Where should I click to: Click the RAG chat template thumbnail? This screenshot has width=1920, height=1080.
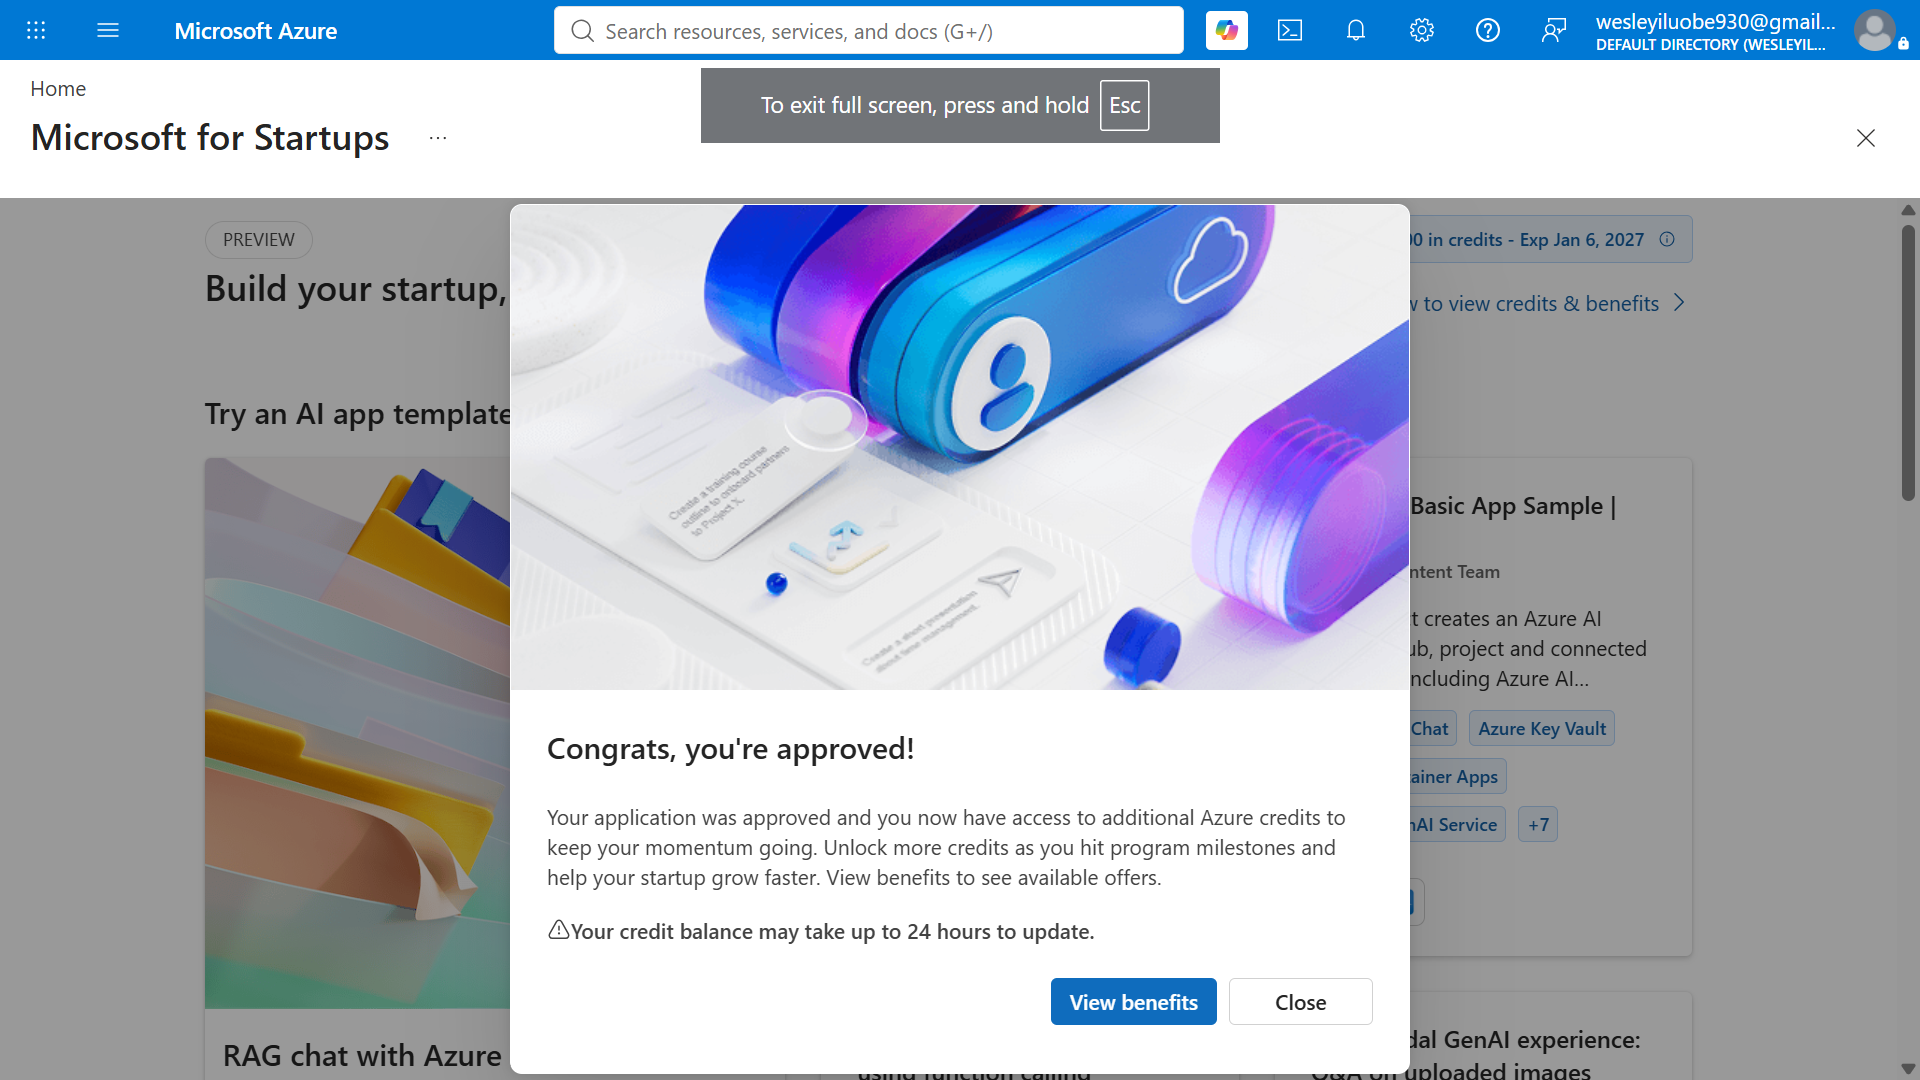pos(358,733)
